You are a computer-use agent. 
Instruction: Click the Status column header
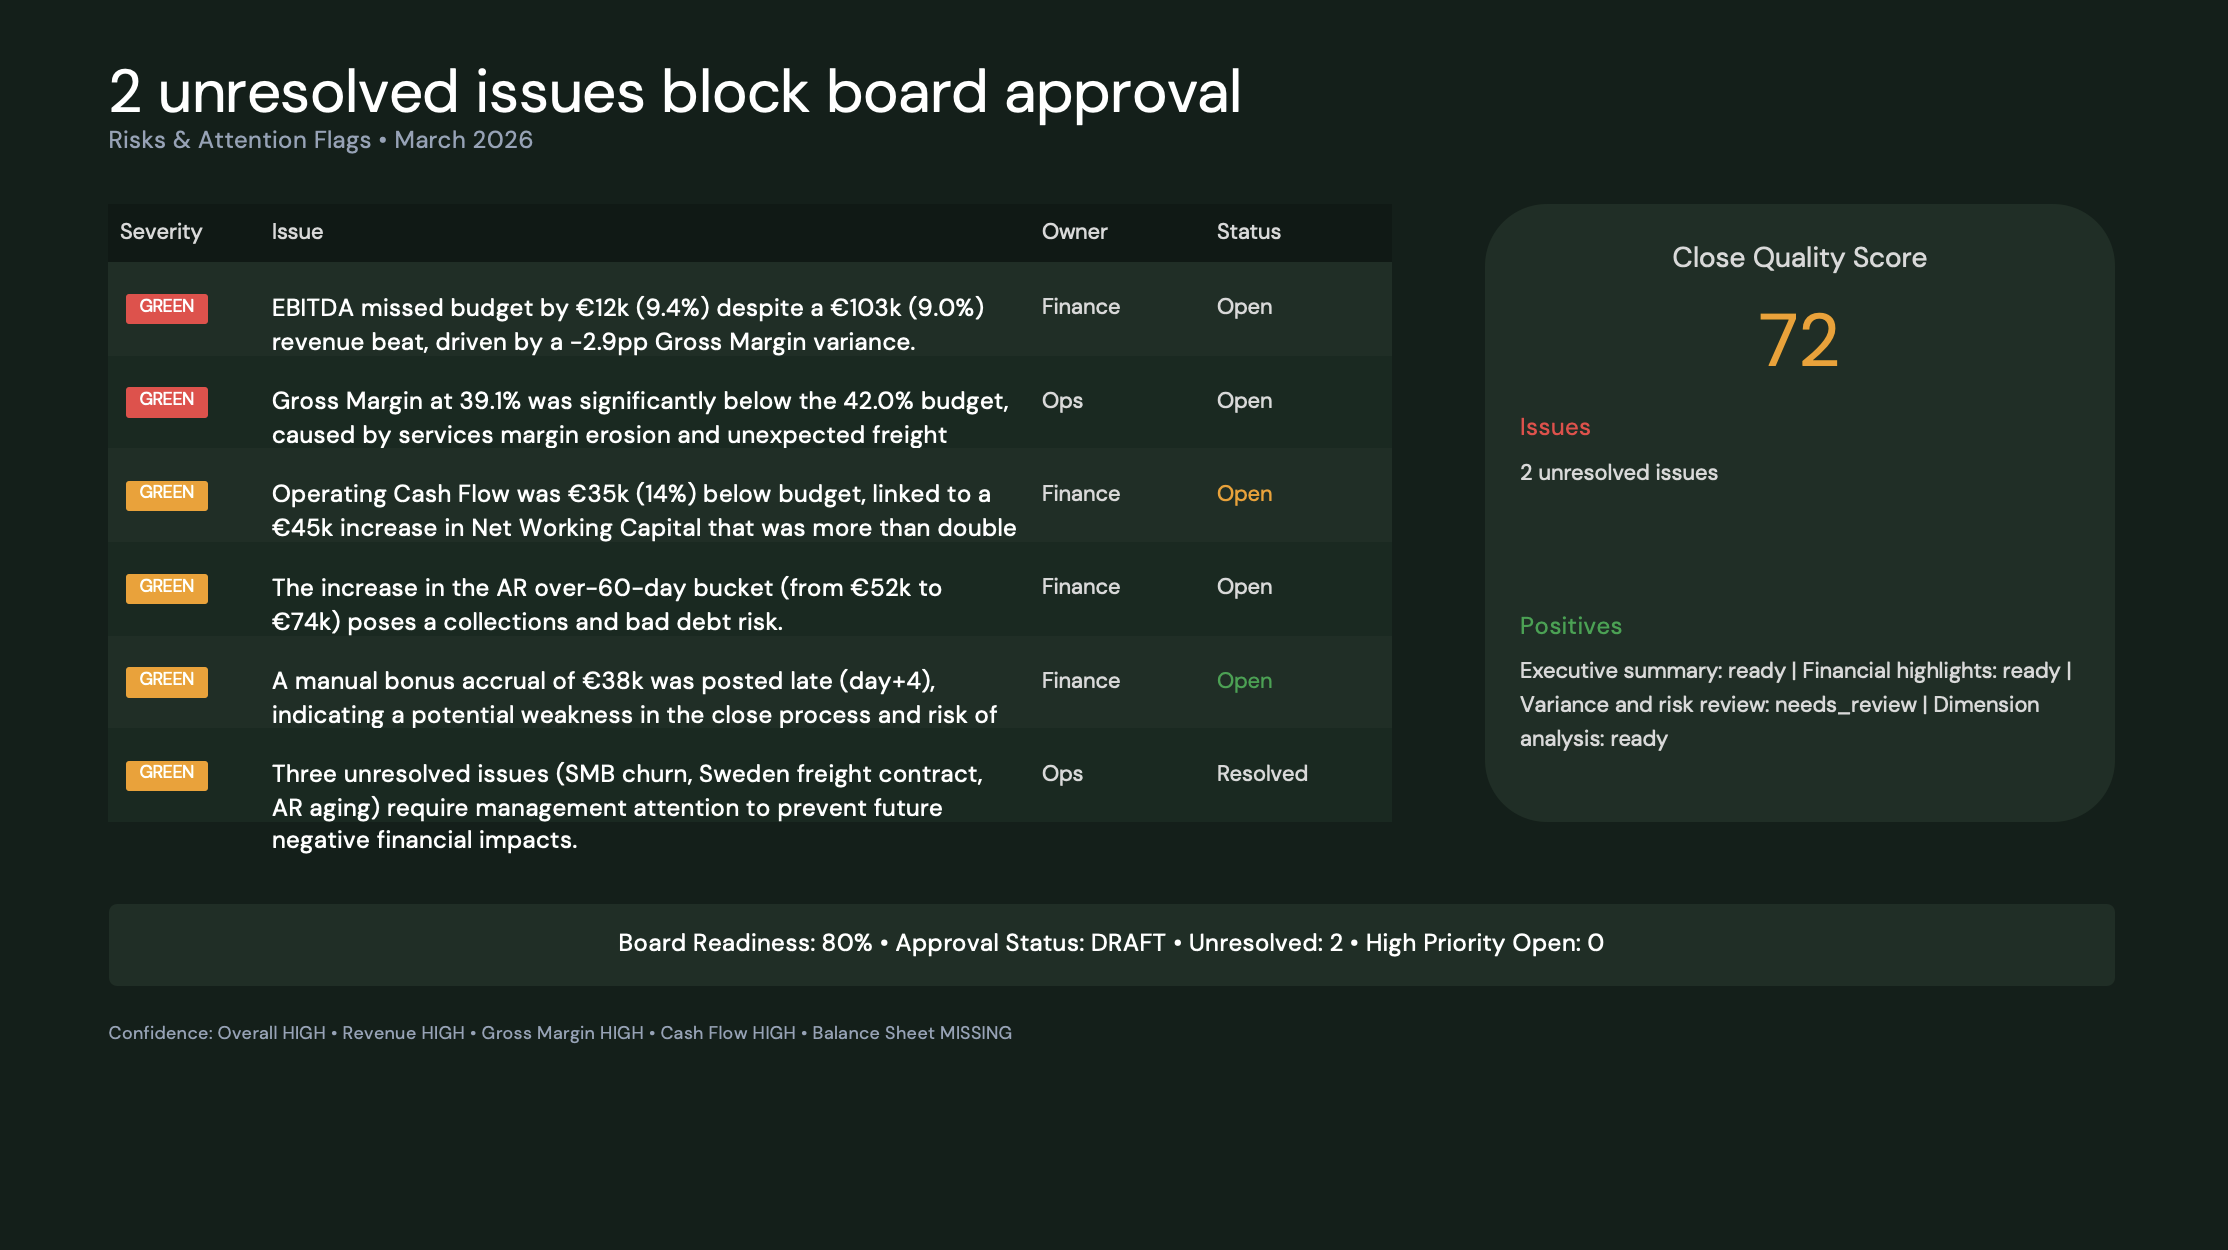coord(1248,232)
